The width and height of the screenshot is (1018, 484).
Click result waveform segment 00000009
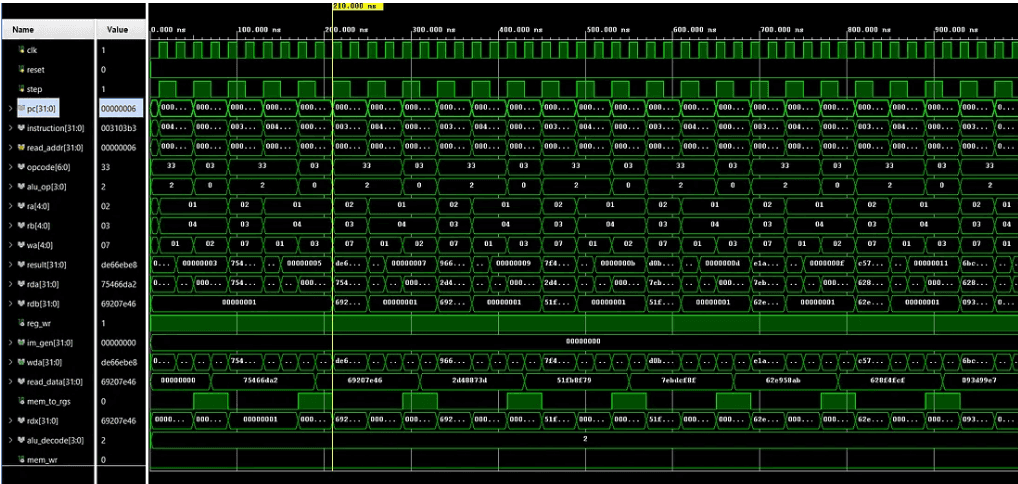(513, 264)
